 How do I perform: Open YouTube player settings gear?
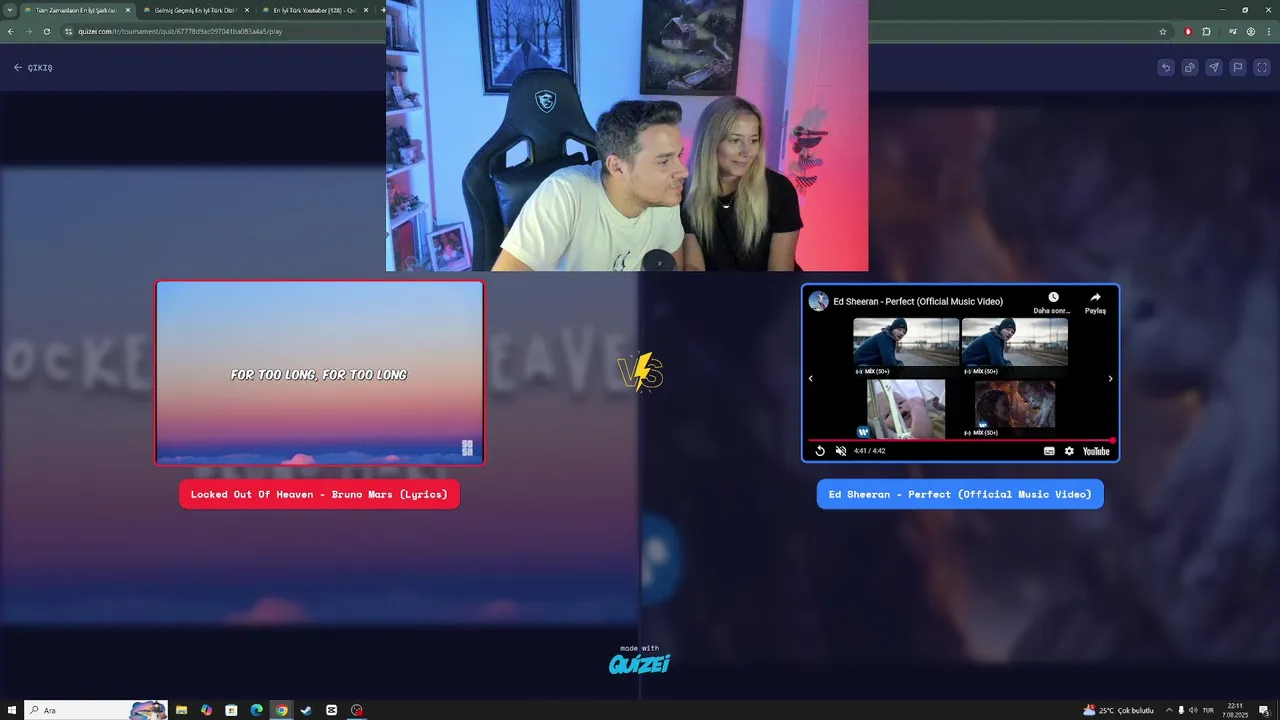click(1069, 451)
